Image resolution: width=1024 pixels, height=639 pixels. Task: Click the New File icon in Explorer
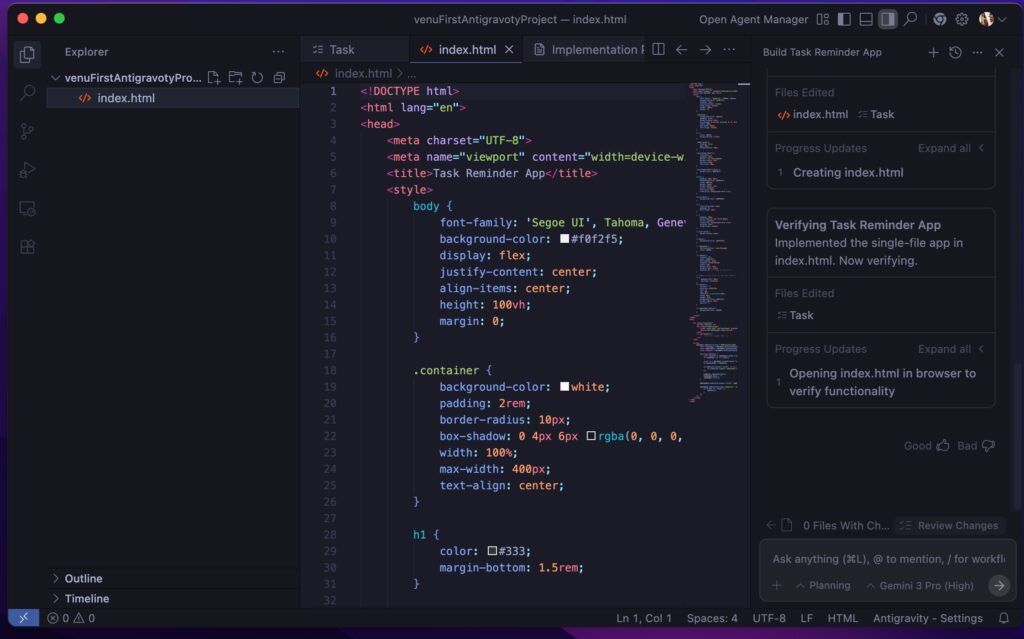[x=213, y=78]
